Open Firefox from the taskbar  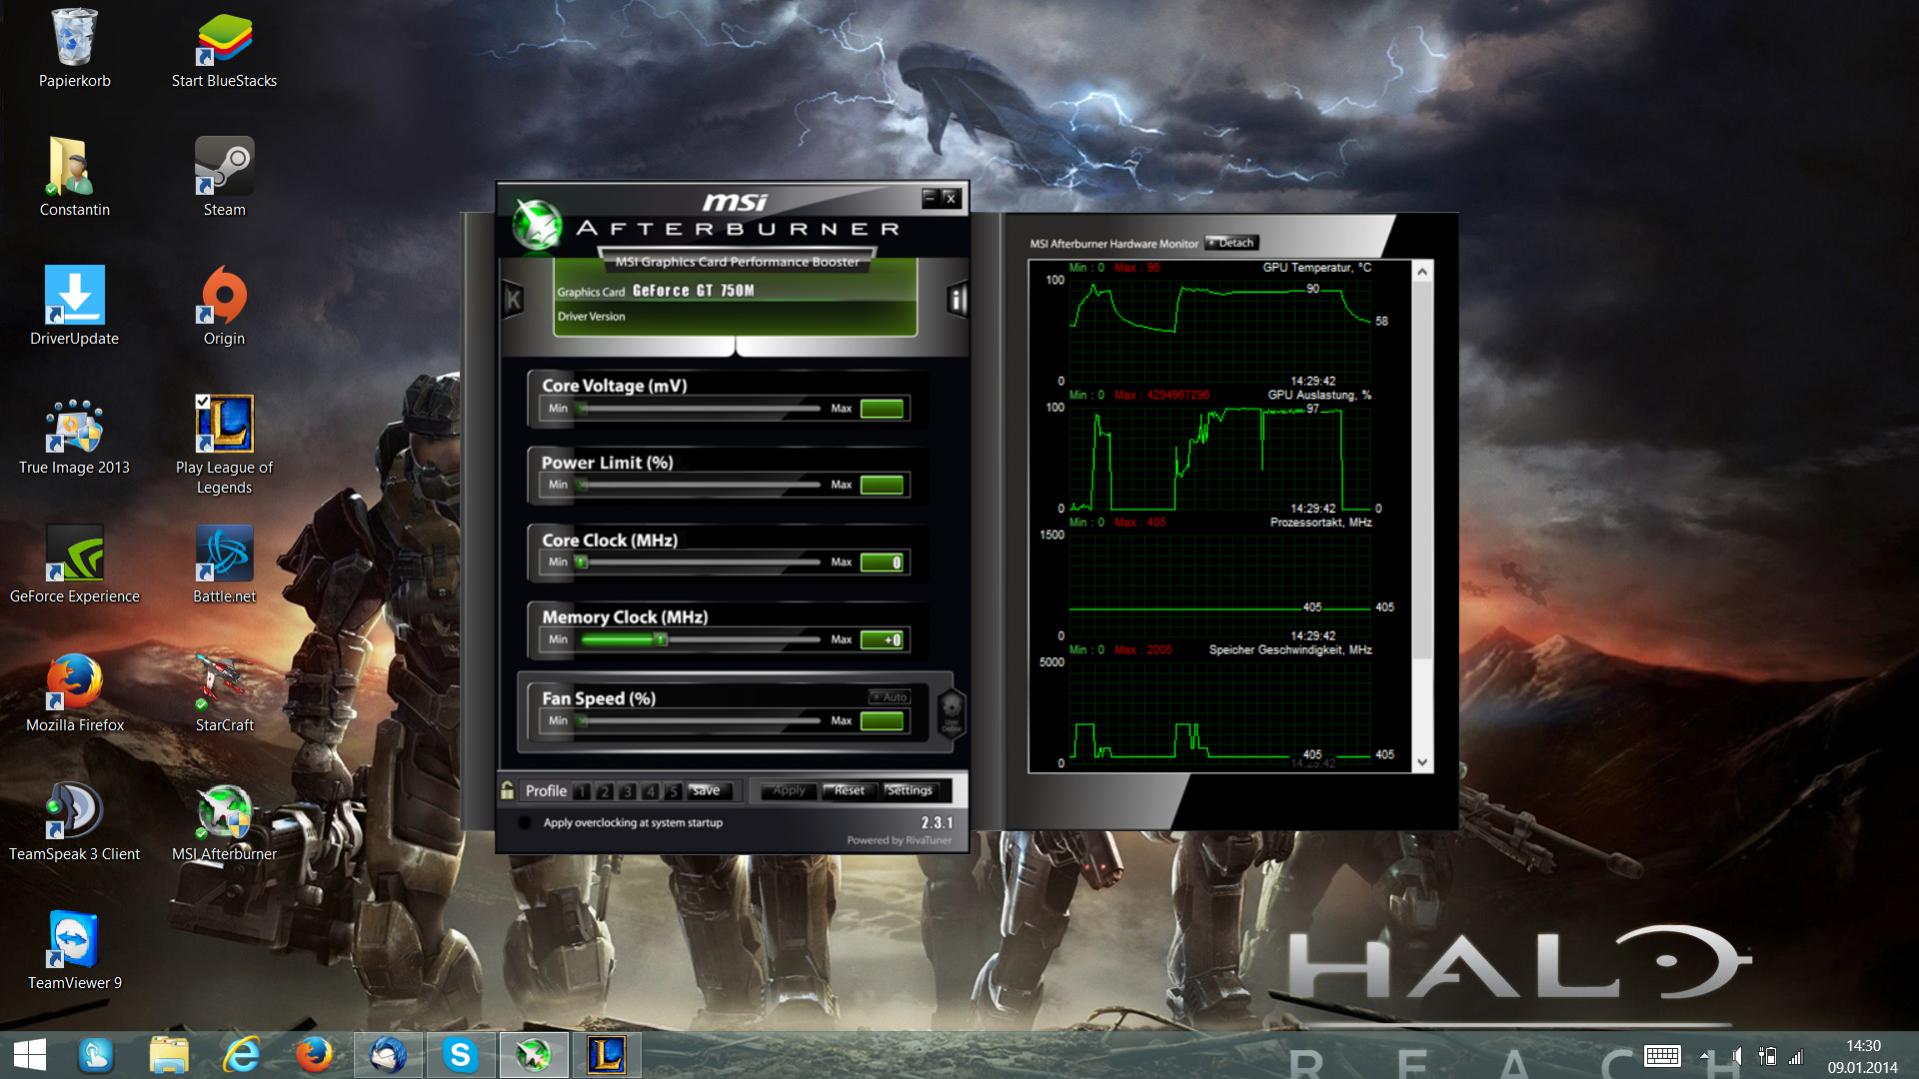coord(314,1055)
